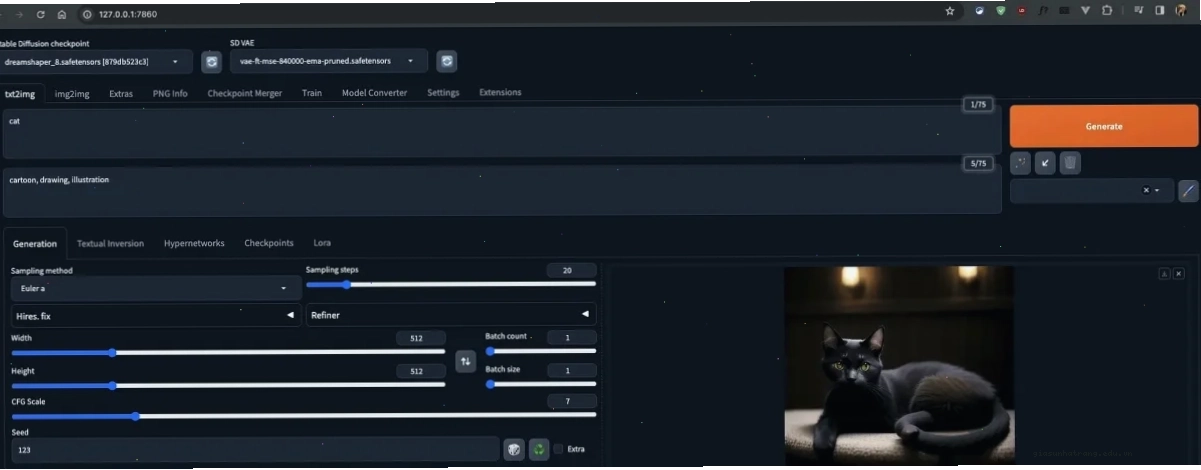
Task: Open the f? extension icon
Action: pyautogui.click(x=1043, y=11)
